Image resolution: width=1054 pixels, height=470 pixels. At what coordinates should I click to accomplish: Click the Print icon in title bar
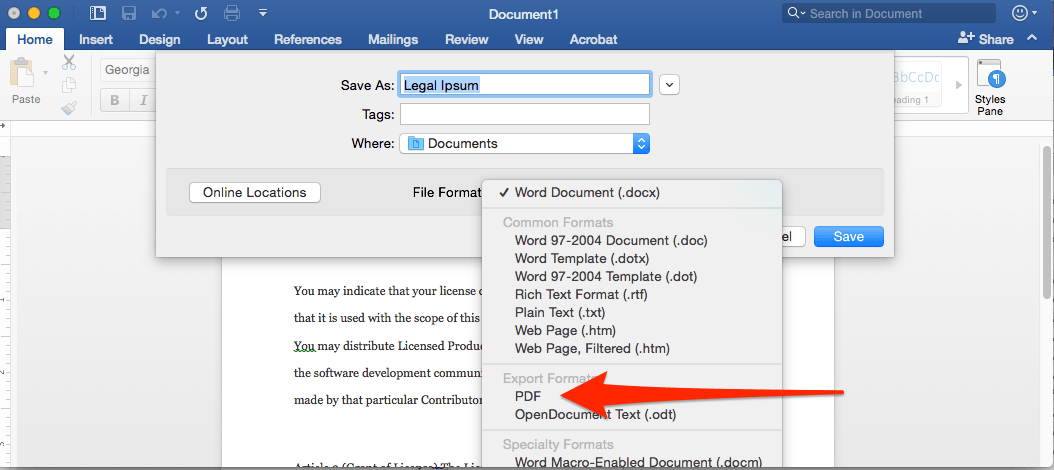click(232, 13)
